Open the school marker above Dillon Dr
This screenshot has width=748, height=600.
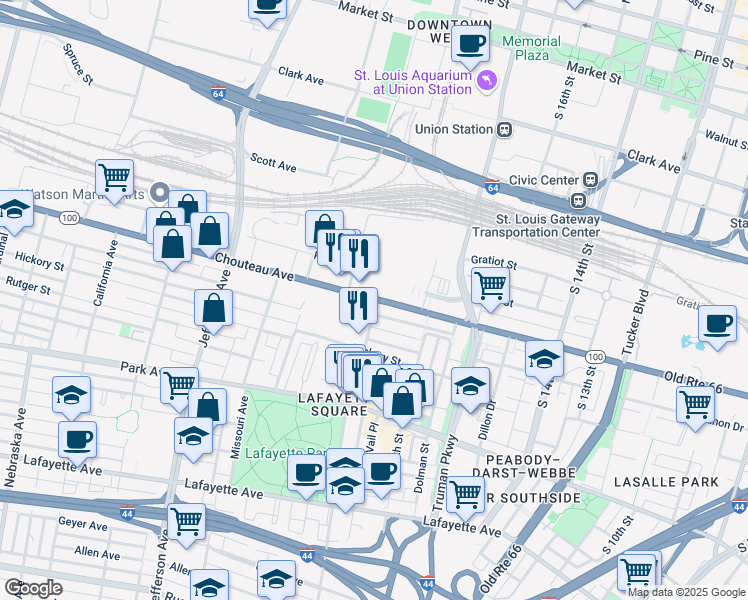coord(470,387)
